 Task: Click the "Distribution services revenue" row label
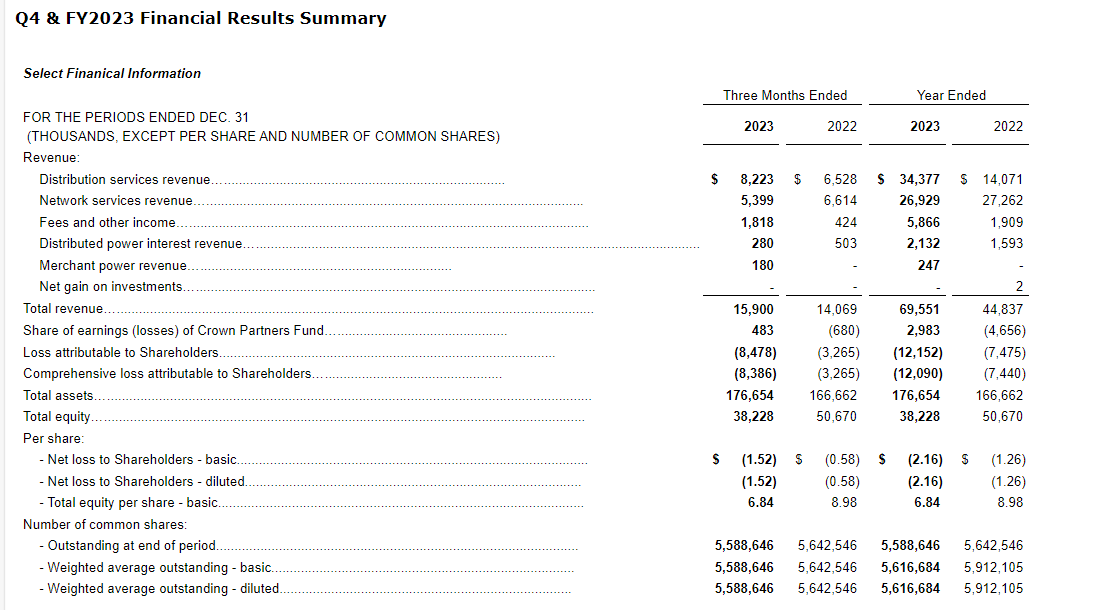tap(124, 179)
